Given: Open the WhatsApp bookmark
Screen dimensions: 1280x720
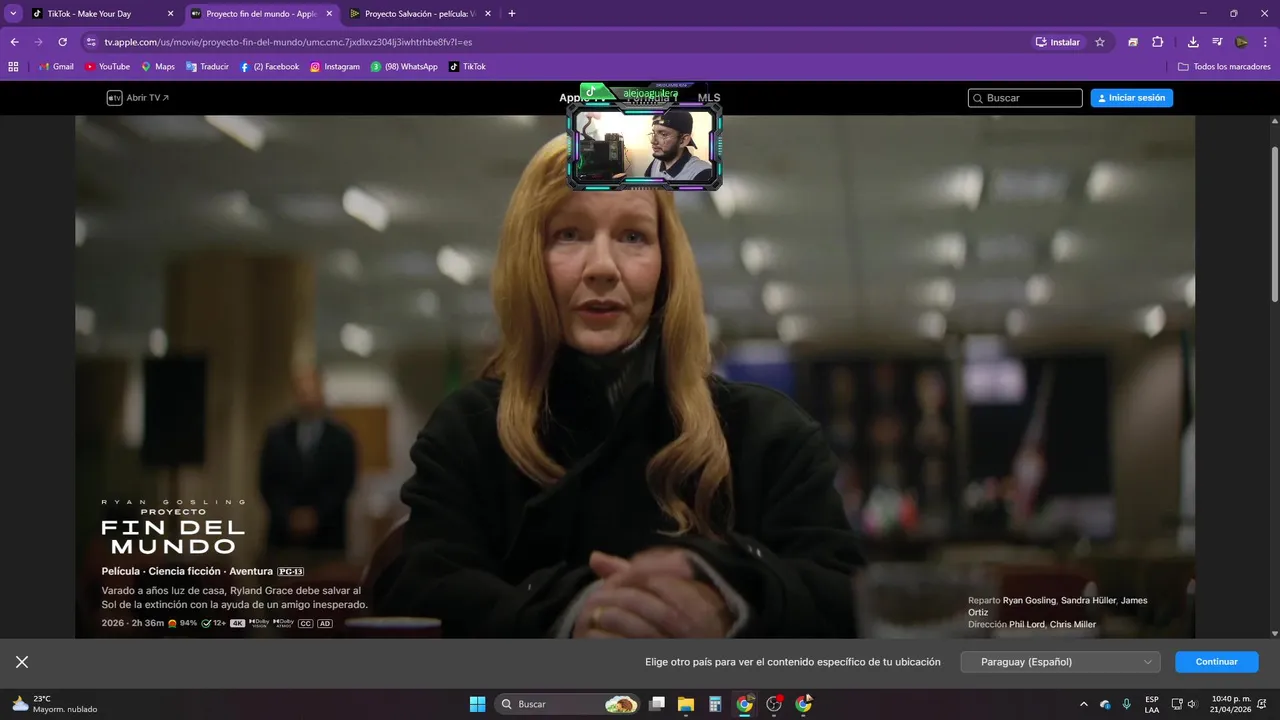Looking at the screenshot, I should pyautogui.click(x=404, y=67).
